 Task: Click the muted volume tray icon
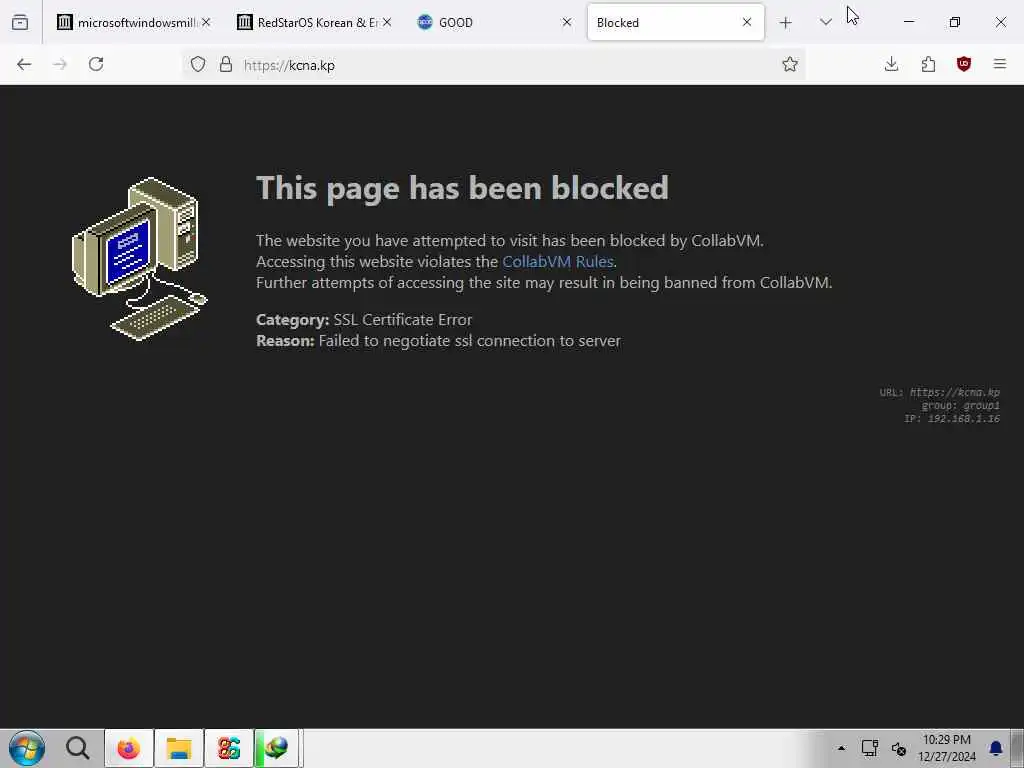pos(899,748)
